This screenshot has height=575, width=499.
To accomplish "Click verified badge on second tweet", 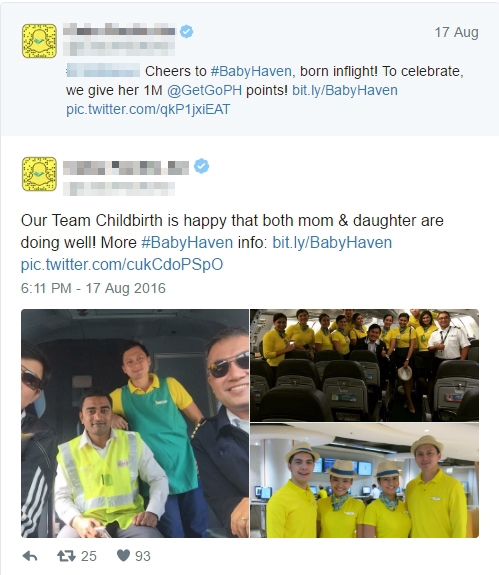I will pyautogui.click(x=201, y=166).
